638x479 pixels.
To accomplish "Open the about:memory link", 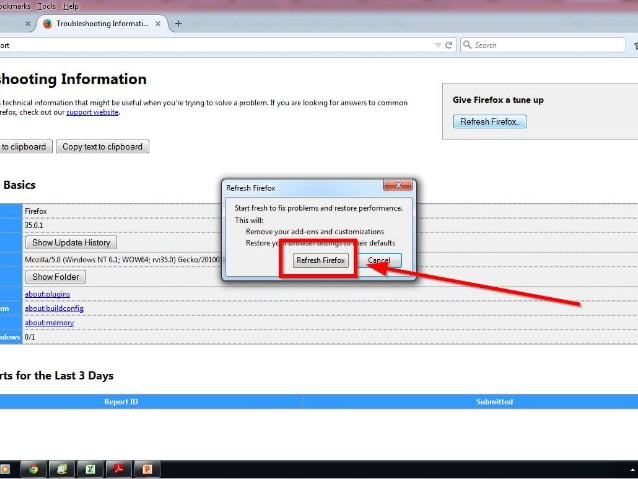I will click(49, 322).
